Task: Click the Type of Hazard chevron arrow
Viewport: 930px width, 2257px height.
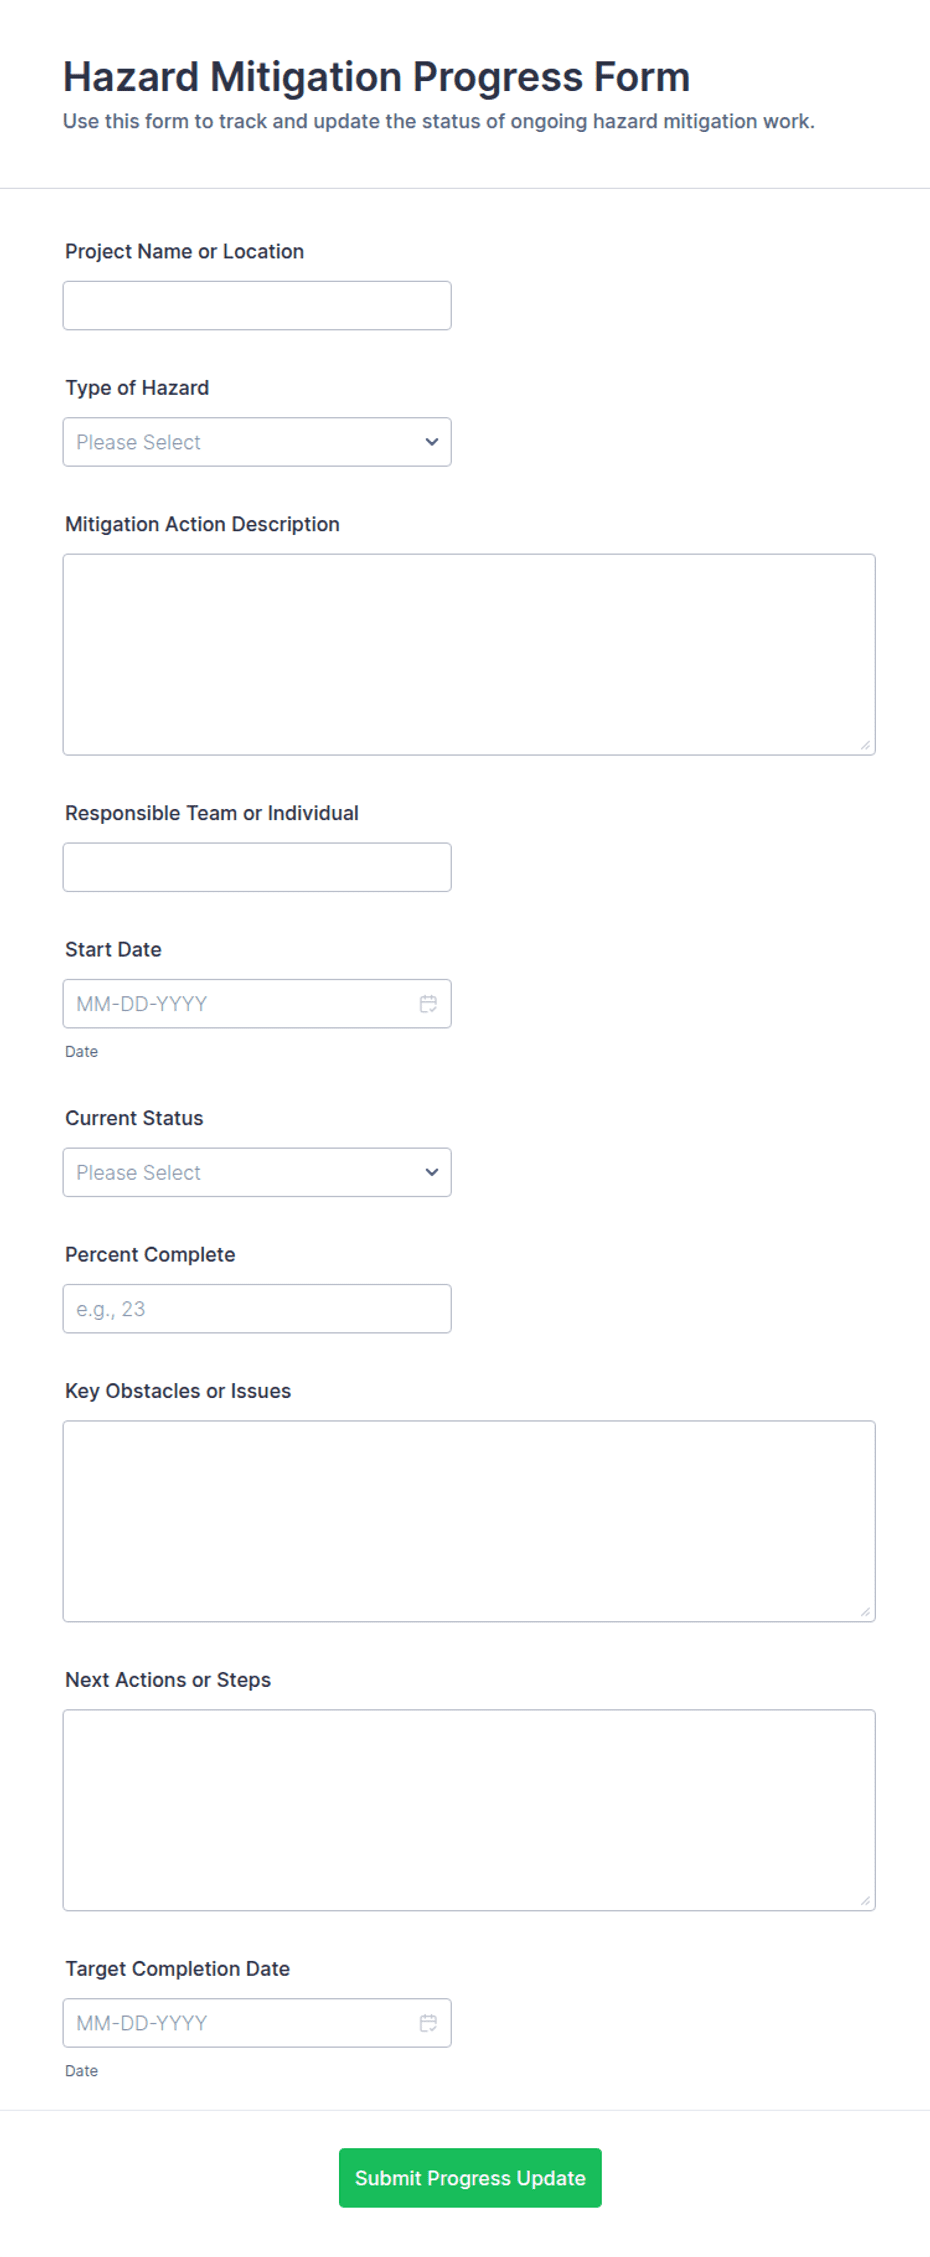Action: (432, 442)
